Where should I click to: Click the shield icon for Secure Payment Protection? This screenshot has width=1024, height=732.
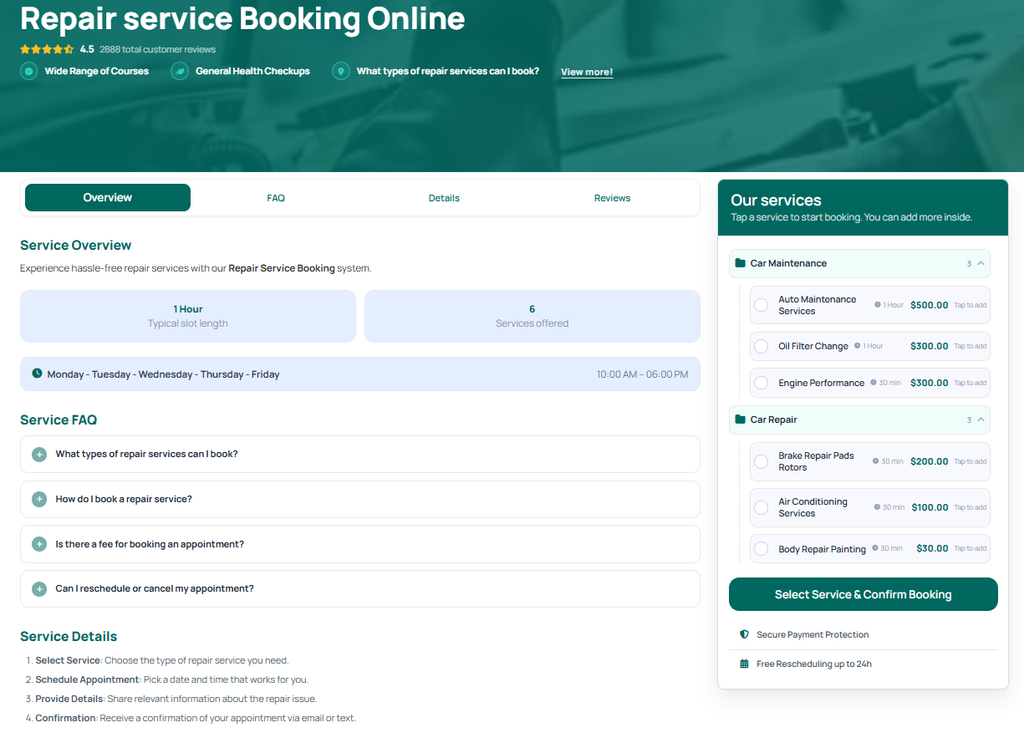744,634
